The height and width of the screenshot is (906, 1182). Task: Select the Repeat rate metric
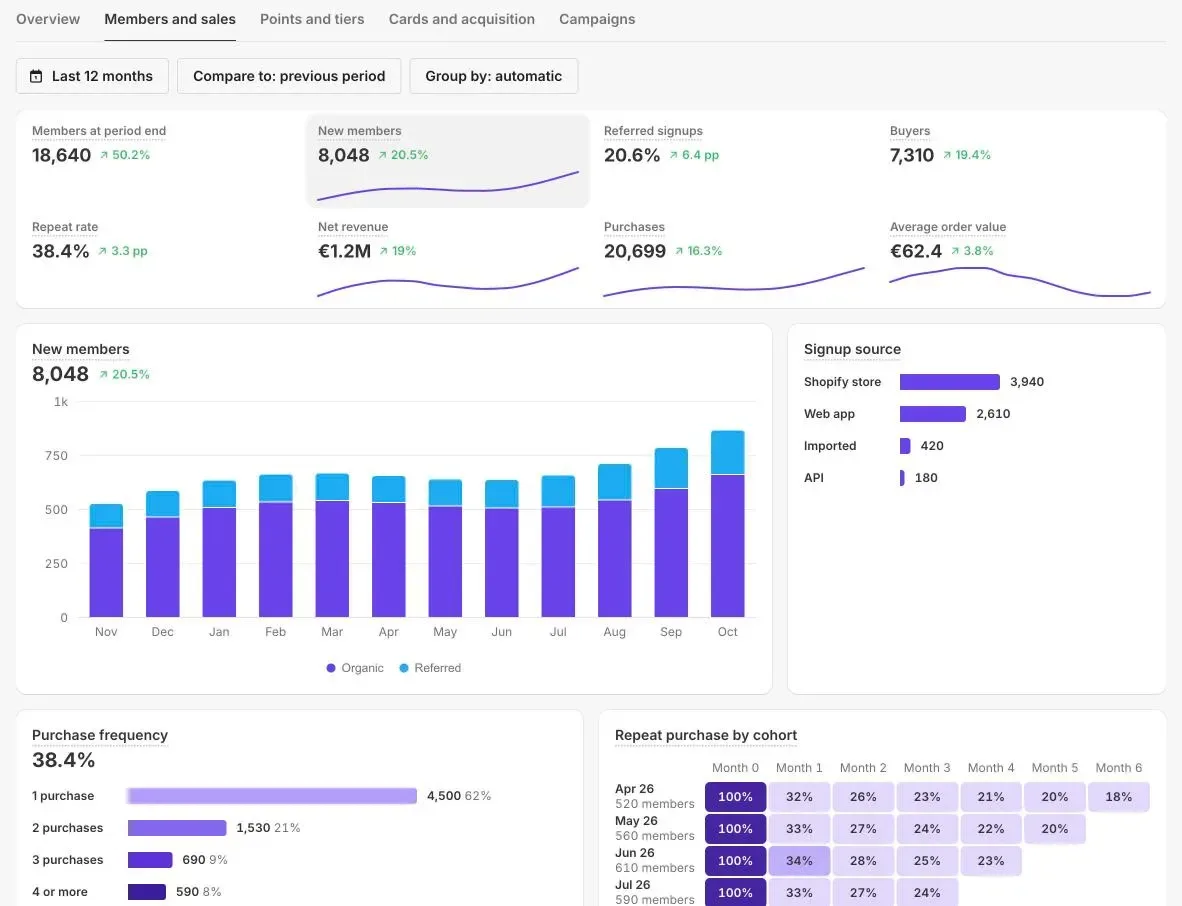point(161,257)
